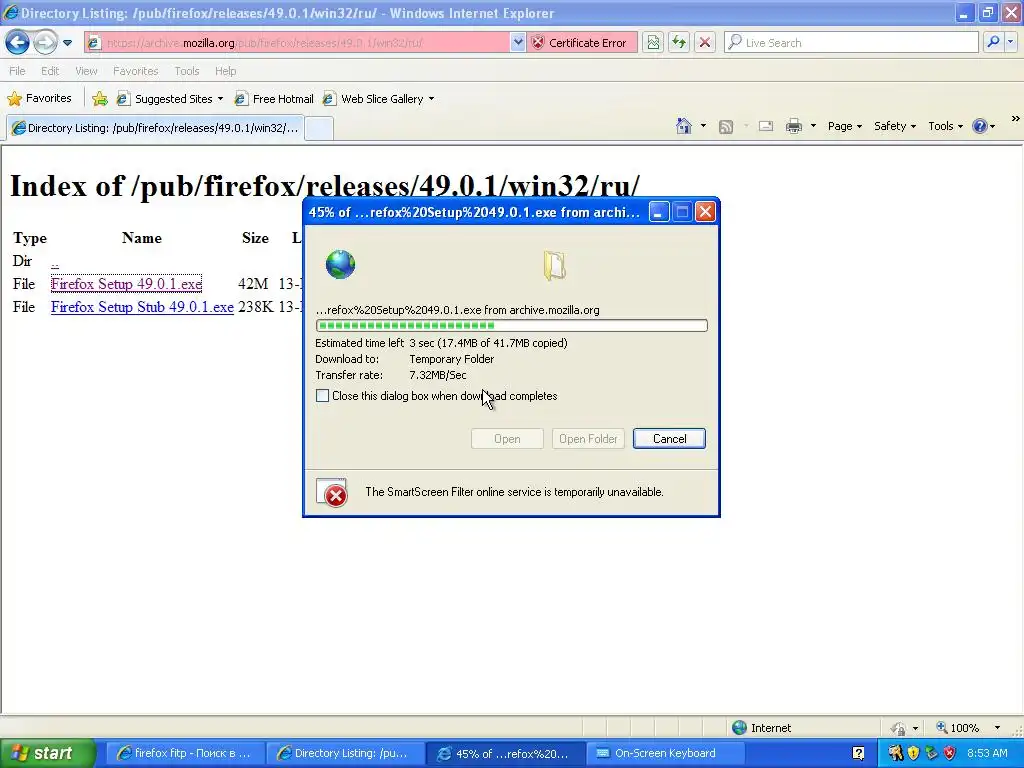Click the red shield tray icon
Screen dimensions: 1024x768
(950, 753)
